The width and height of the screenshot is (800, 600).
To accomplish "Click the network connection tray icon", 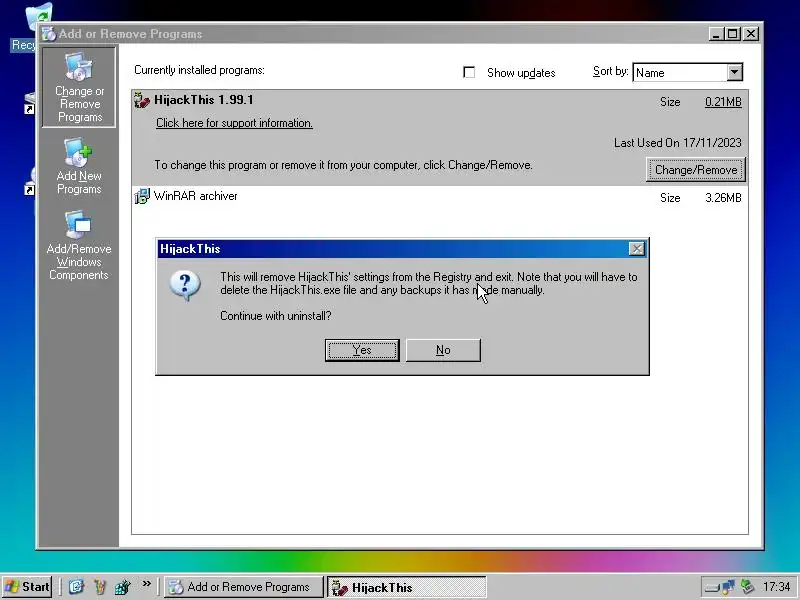I will [x=729, y=587].
